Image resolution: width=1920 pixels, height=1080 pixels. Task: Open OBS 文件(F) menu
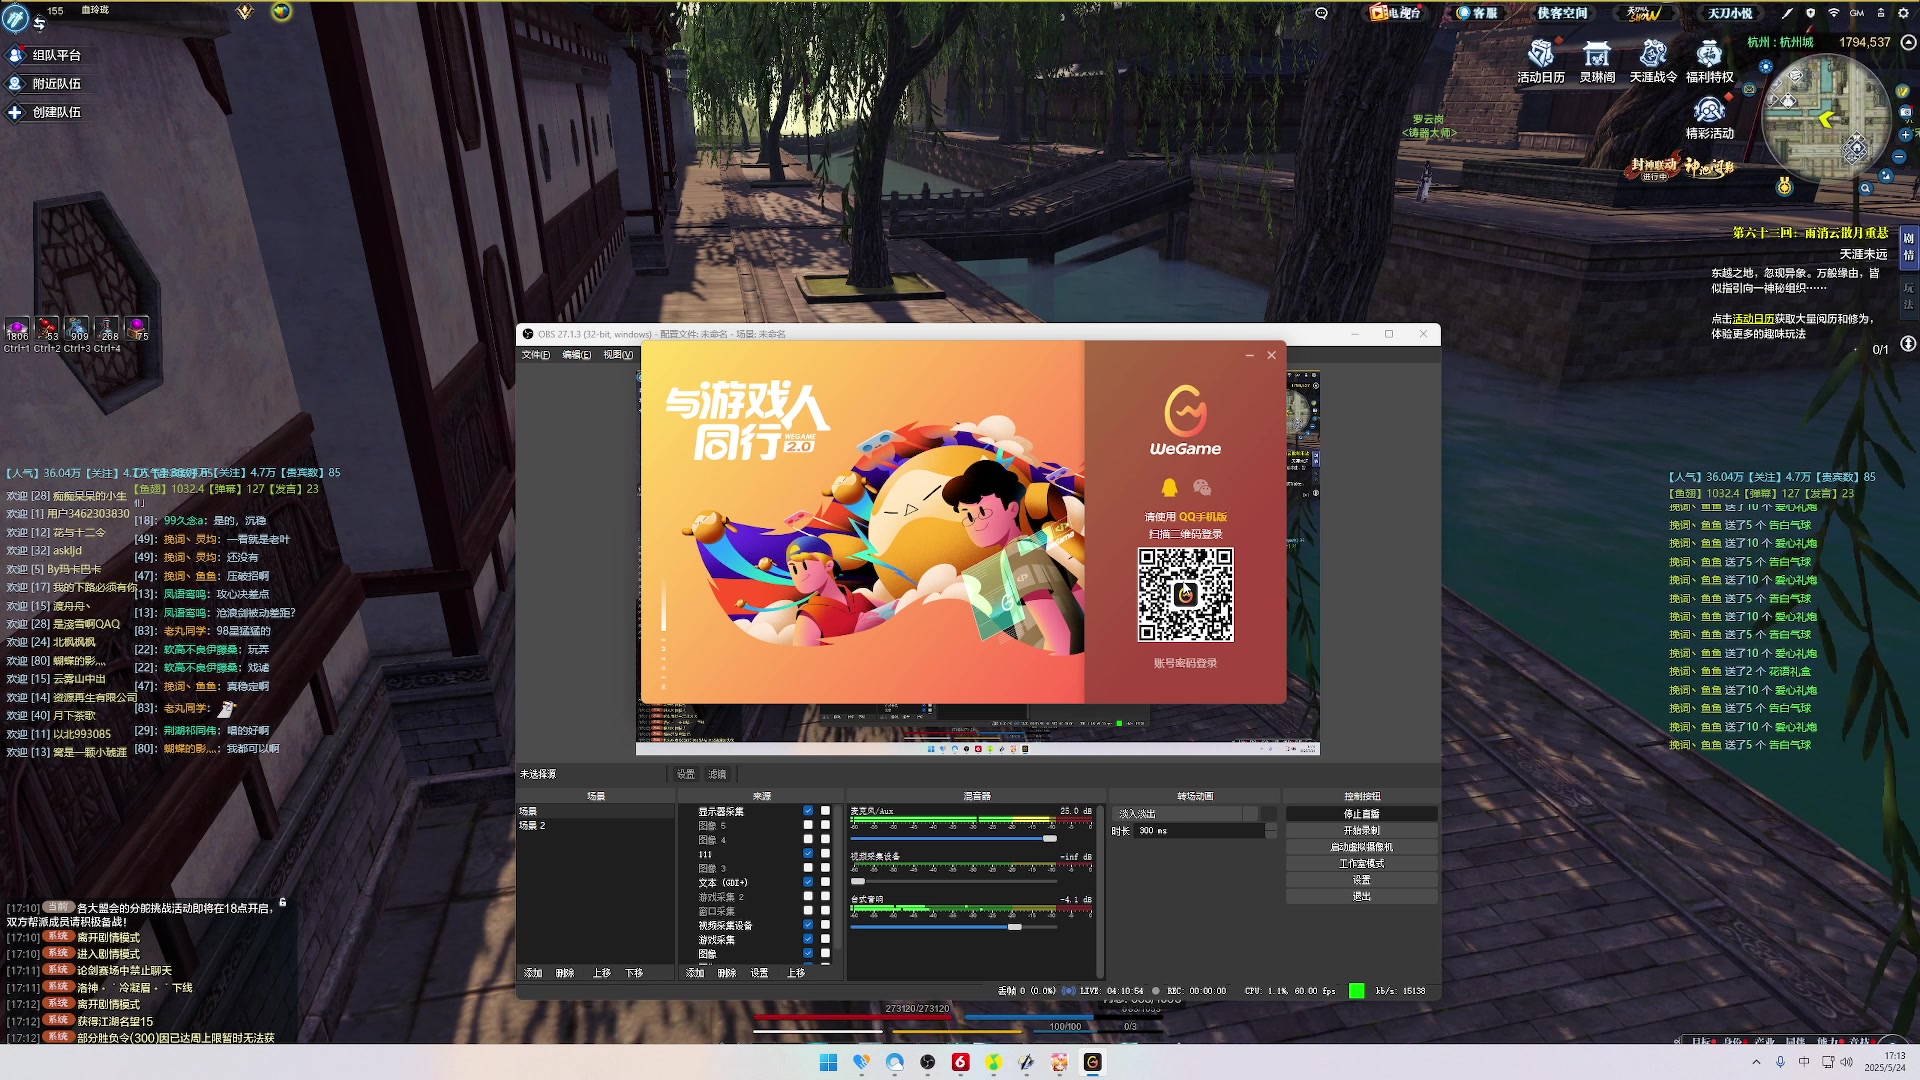click(x=535, y=355)
